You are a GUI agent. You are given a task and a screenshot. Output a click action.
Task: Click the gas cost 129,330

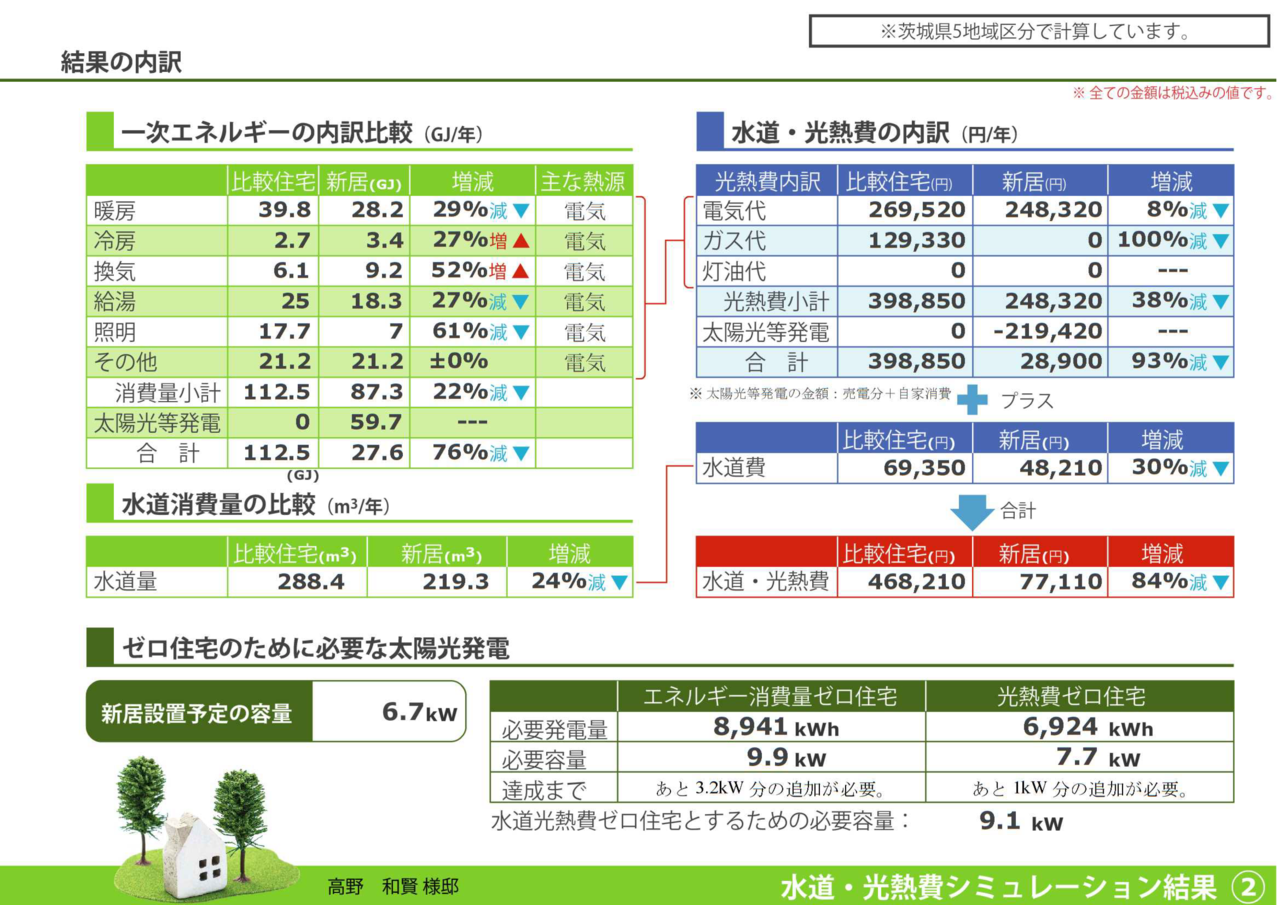[917, 241]
